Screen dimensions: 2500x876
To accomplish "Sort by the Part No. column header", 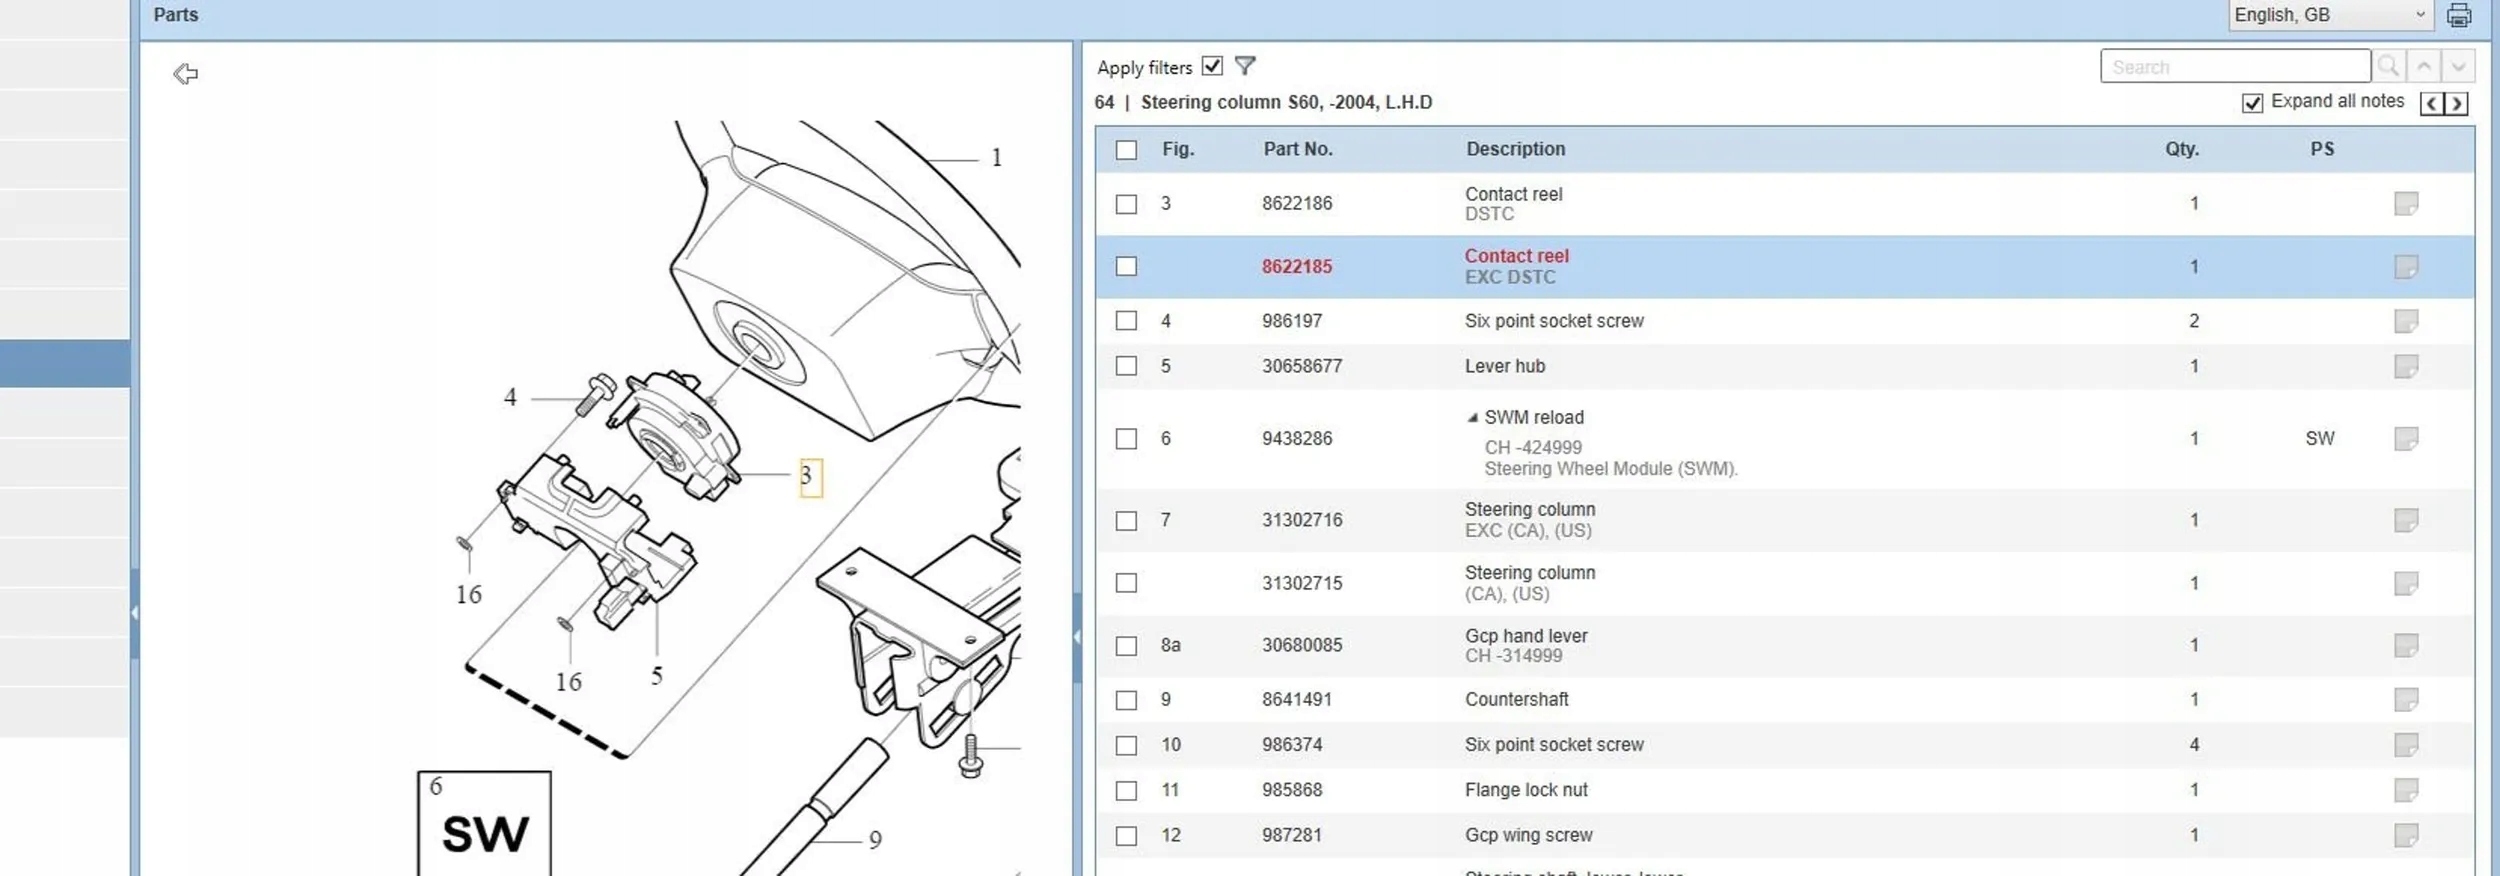I will click(1297, 149).
